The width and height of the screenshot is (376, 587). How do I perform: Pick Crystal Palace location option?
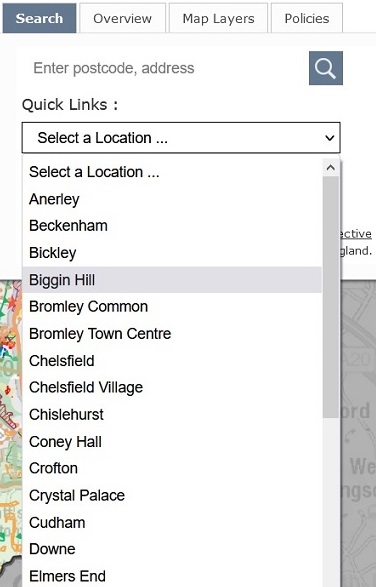tap(172, 495)
